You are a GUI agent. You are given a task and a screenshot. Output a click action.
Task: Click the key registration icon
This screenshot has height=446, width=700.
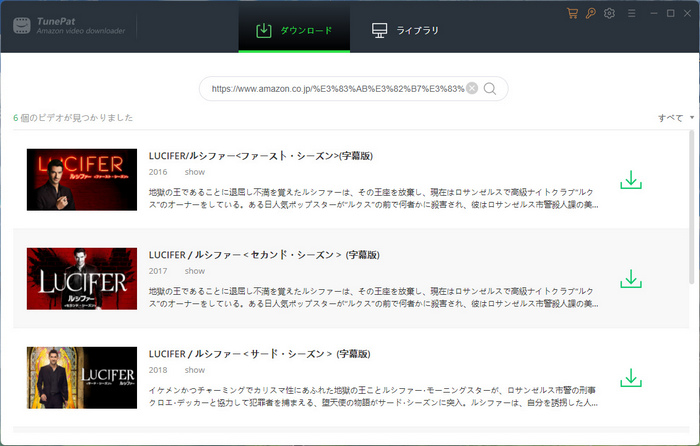coord(591,13)
